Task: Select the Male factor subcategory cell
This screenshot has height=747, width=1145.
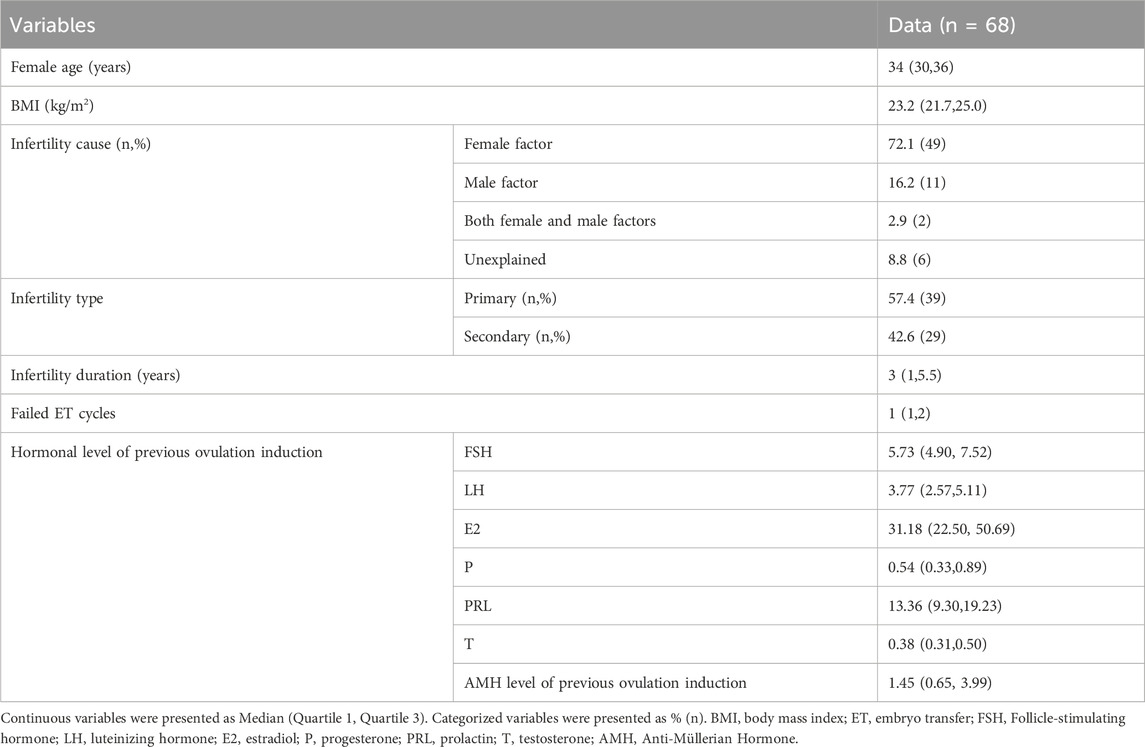Action: 500,182
